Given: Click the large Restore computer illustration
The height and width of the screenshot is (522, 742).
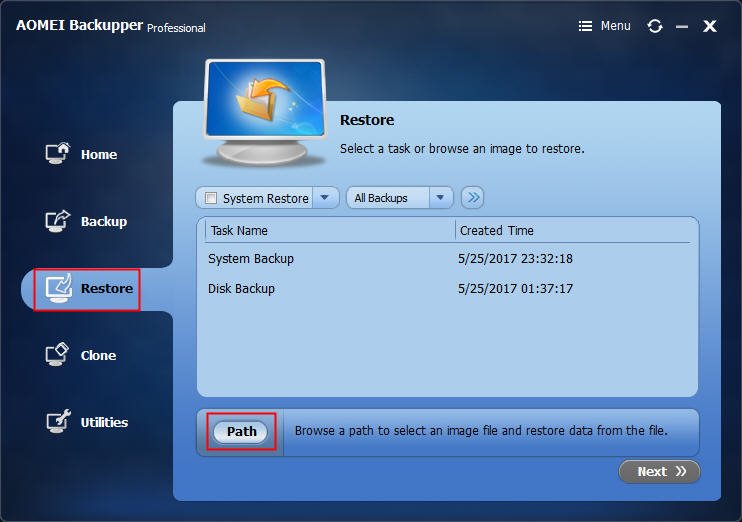Looking at the screenshot, I should pyautogui.click(x=265, y=112).
